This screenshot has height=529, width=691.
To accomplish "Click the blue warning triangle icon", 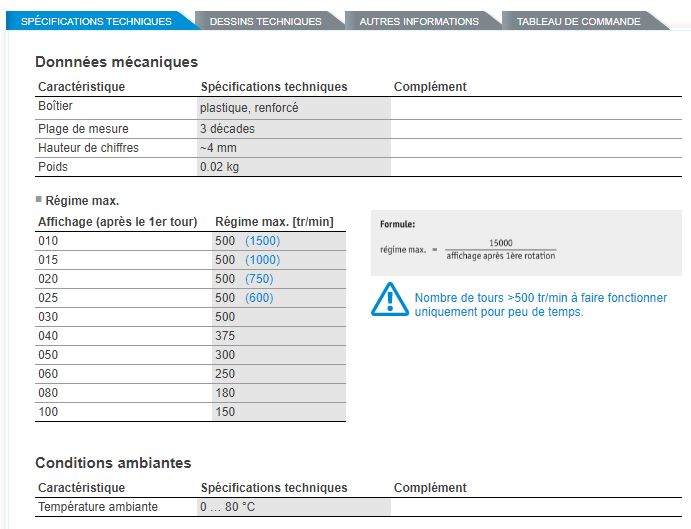I will coord(388,299).
